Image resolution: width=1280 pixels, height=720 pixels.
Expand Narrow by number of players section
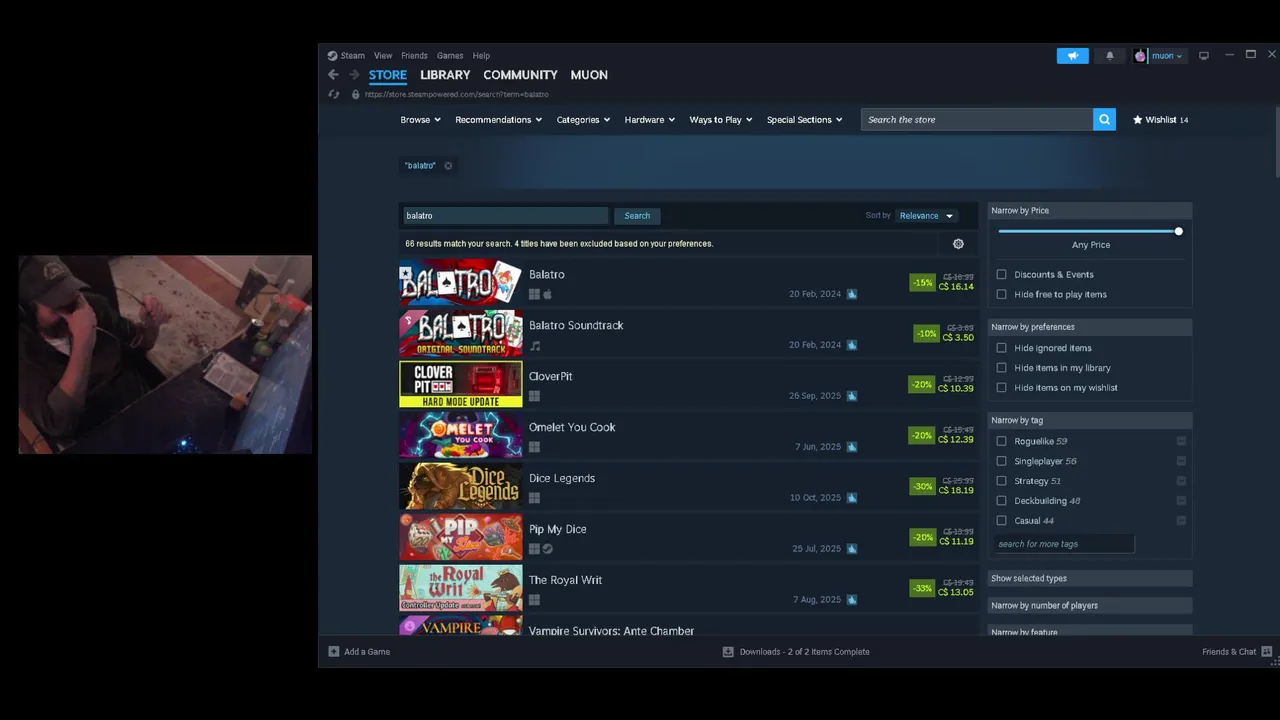click(1090, 606)
